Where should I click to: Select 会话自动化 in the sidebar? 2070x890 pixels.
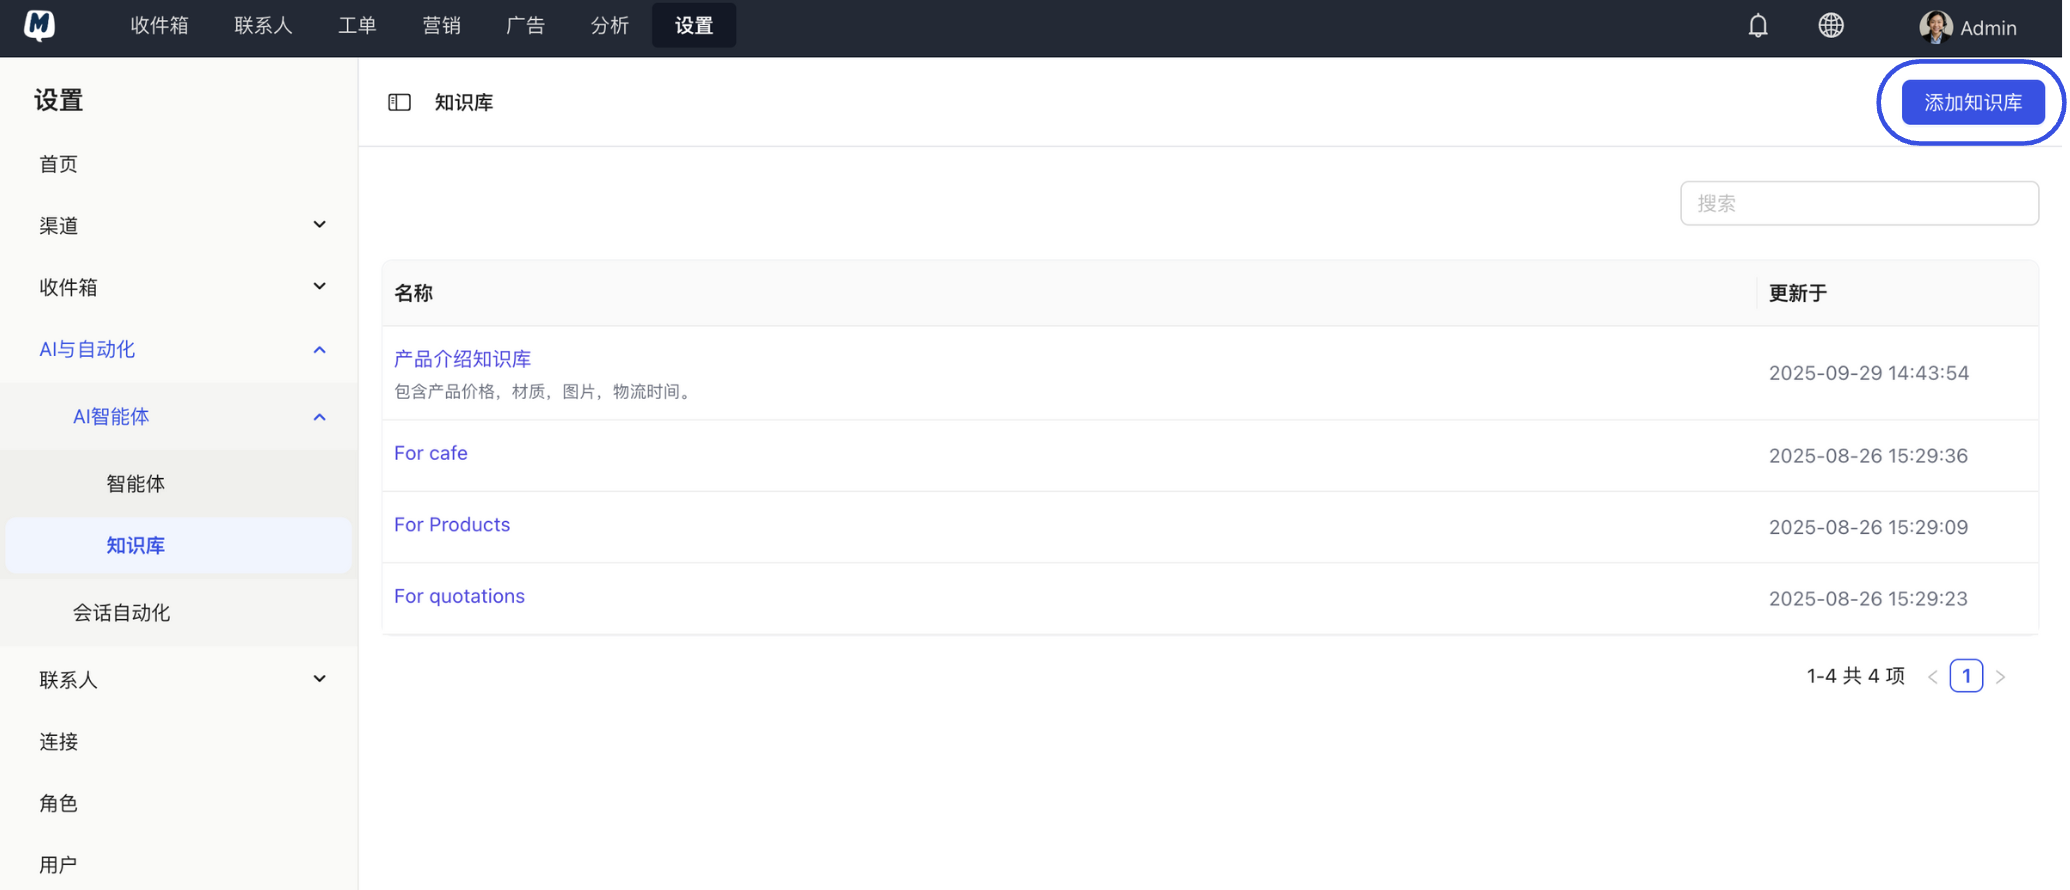(121, 613)
